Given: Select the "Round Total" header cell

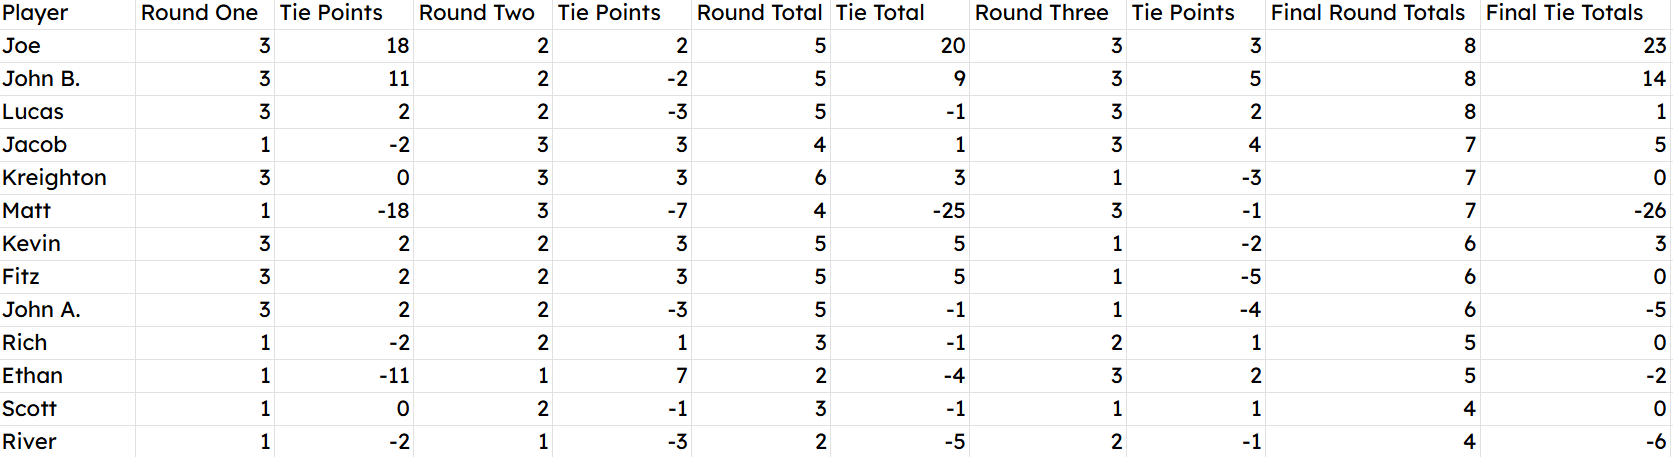Looking at the screenshot, I should (x=759, y=13).
